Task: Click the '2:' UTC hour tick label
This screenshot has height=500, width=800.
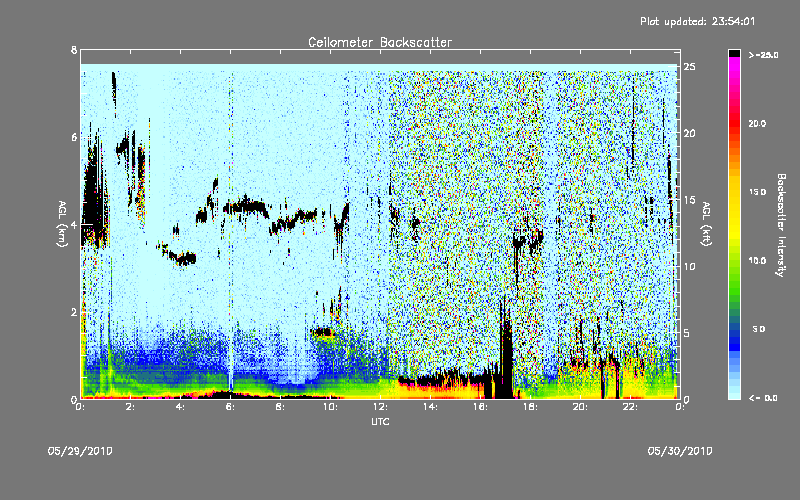Action: 131,407
